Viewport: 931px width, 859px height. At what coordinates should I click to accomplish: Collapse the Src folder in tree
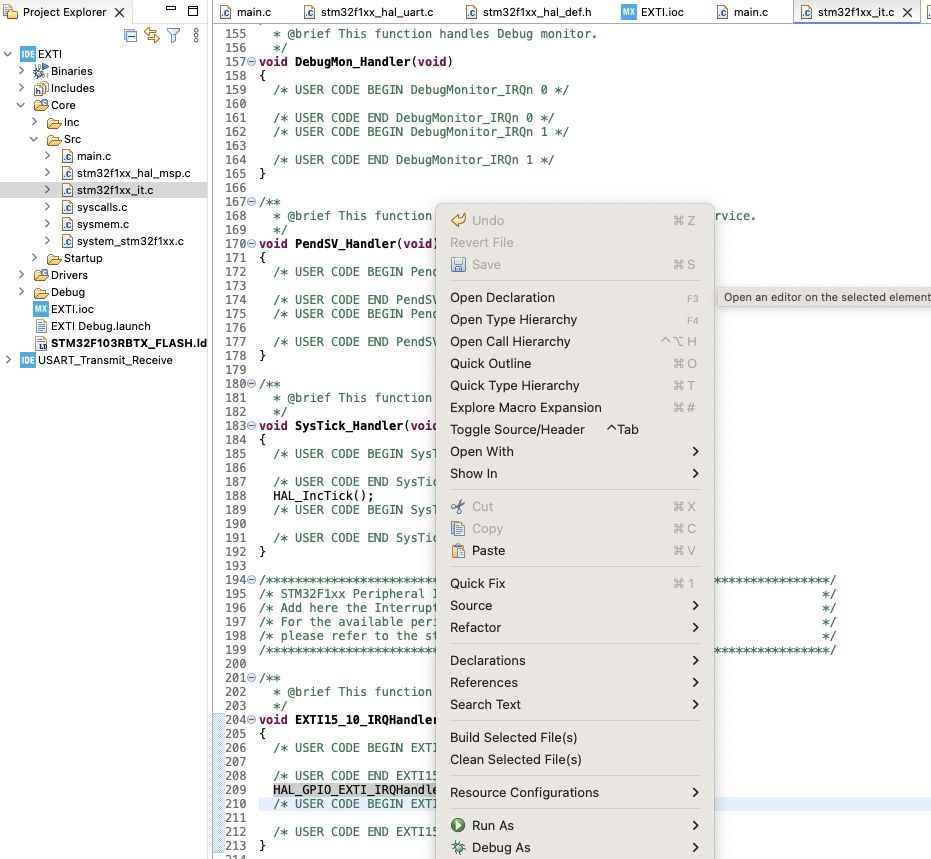tap(33, 139)
